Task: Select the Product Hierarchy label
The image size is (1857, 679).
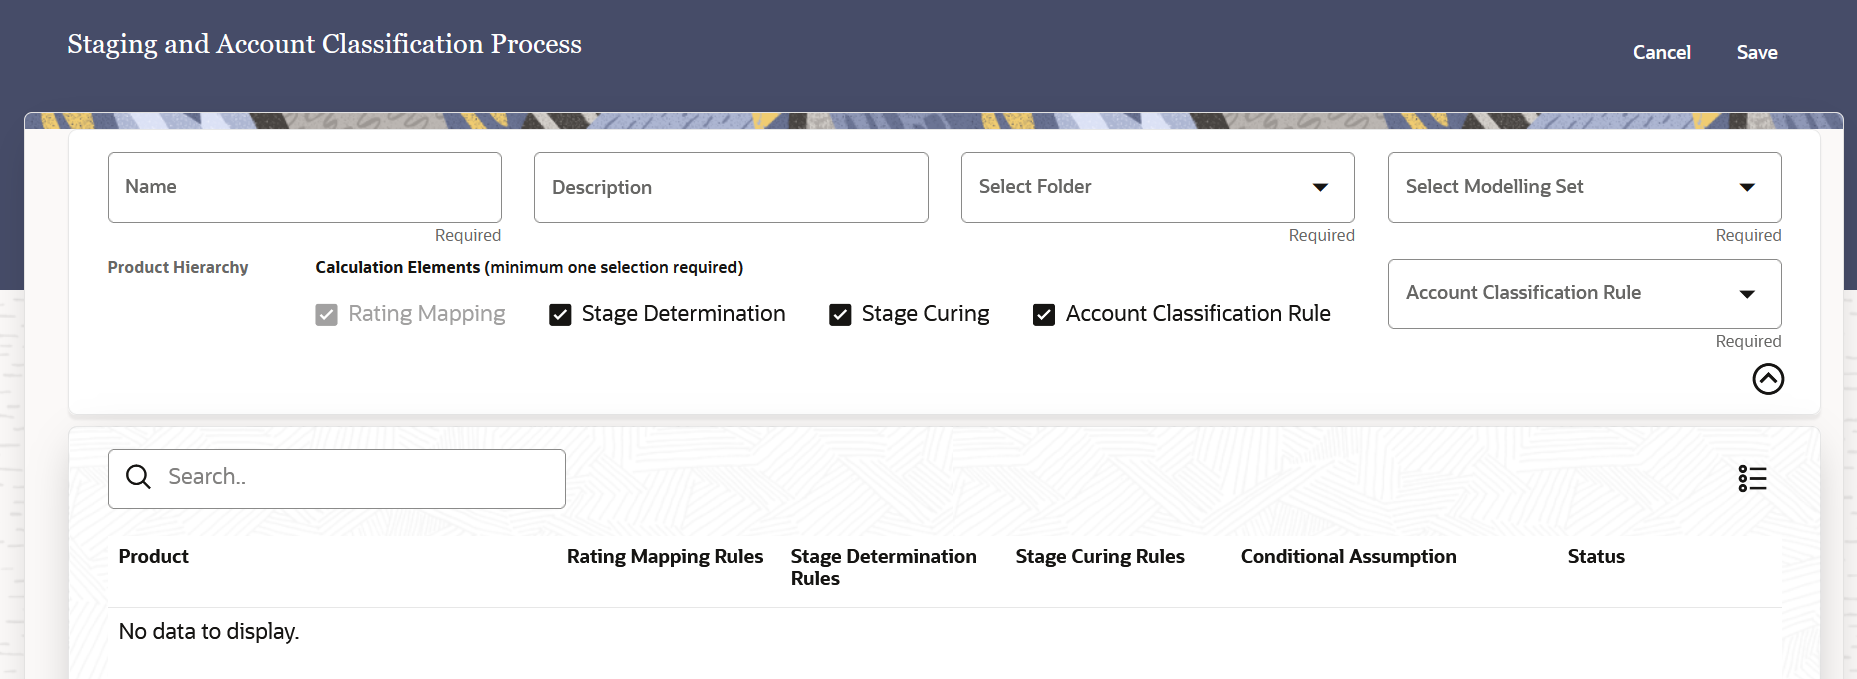Action: click(x=178, y=267)
